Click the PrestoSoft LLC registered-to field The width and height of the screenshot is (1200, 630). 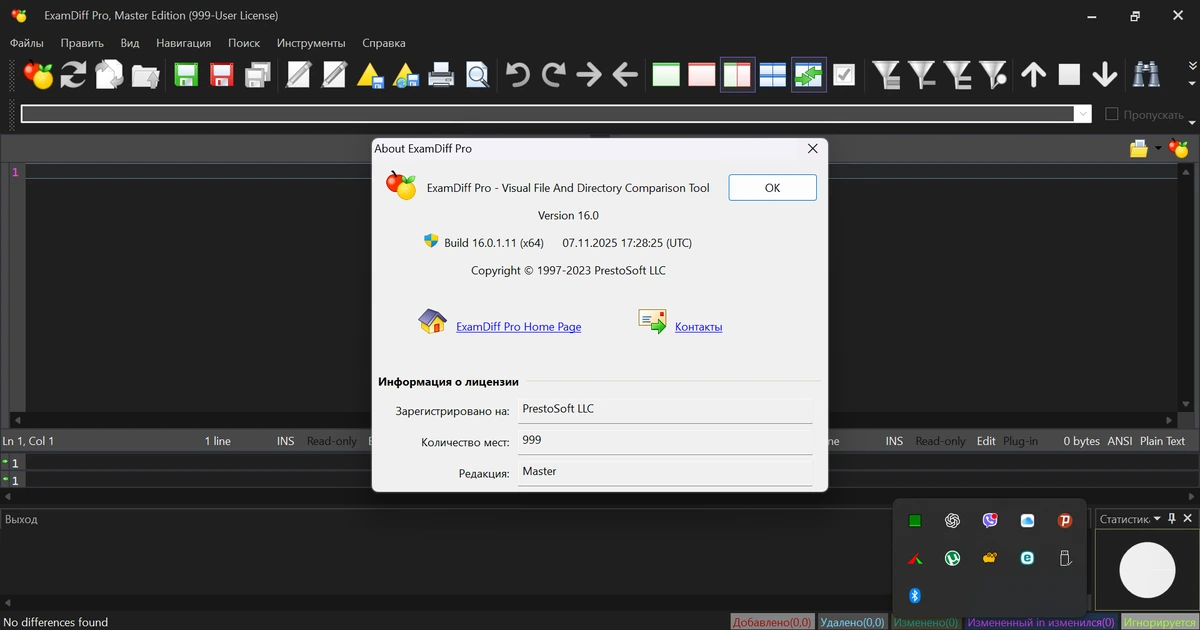[665, 409]
